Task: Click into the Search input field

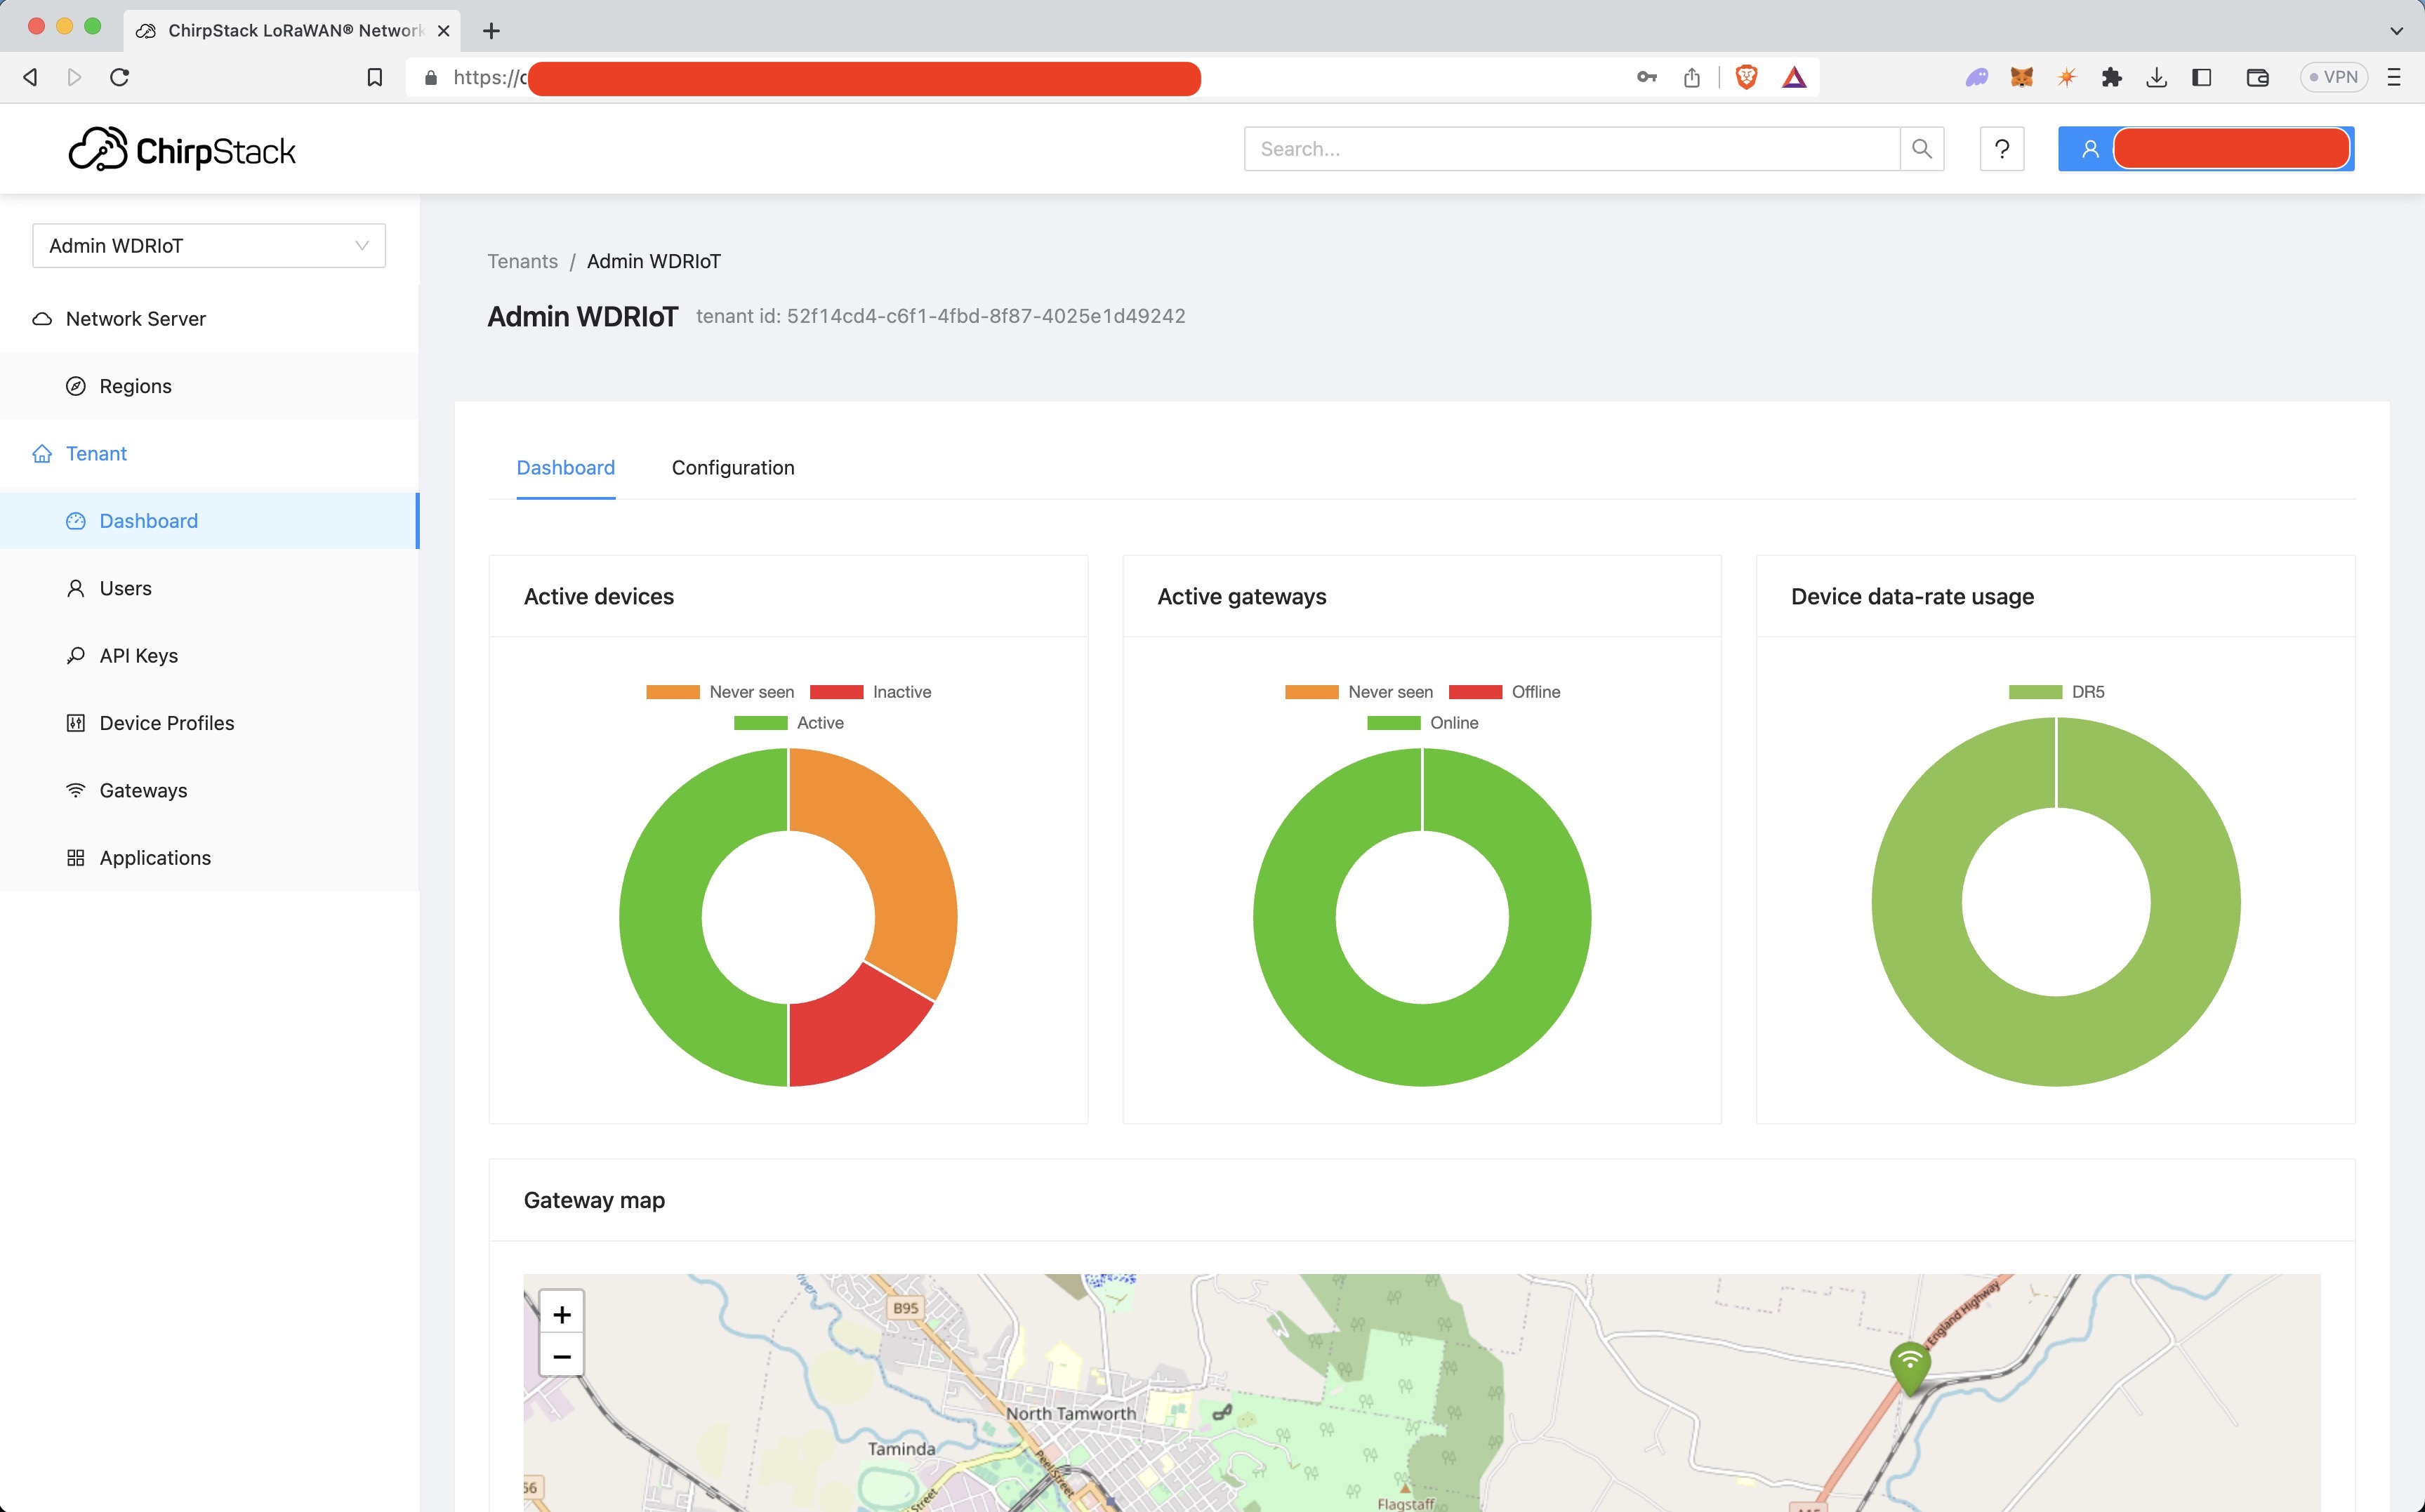Action: 1570,149
